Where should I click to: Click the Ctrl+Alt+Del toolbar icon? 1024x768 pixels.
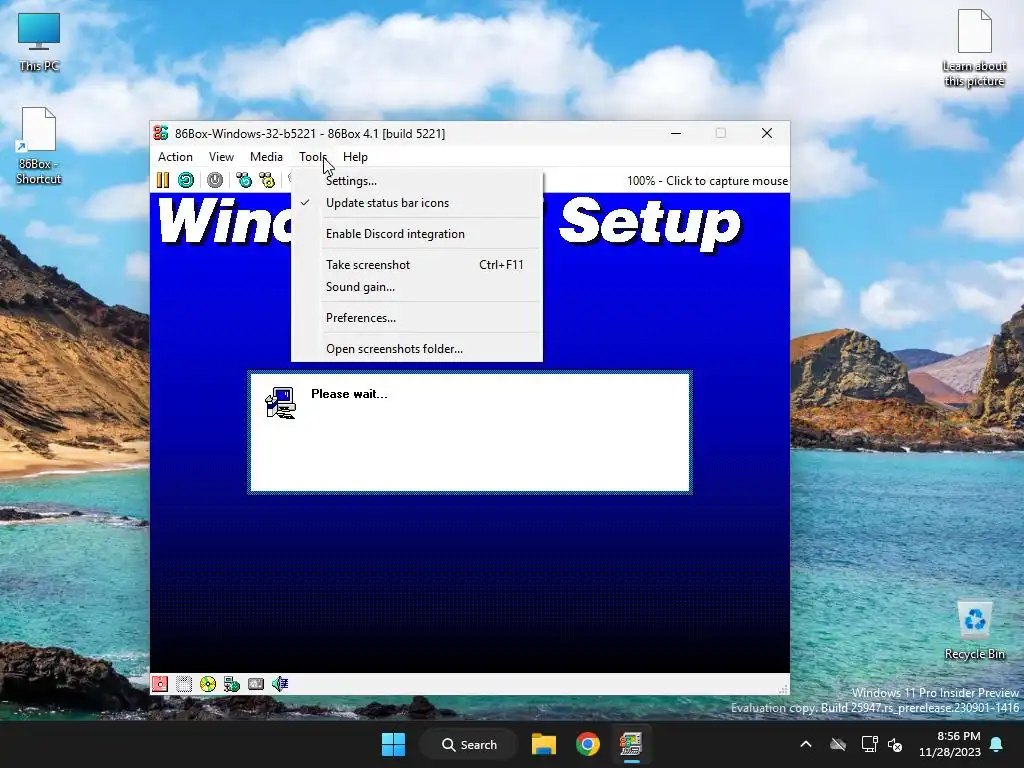coord(244,180)
